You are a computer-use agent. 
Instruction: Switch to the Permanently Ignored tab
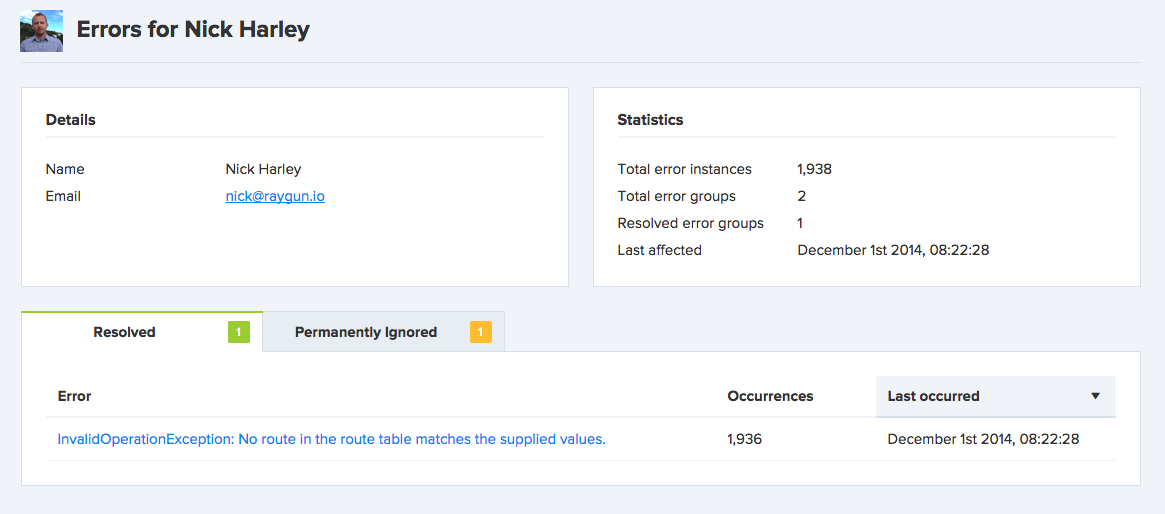coord(365,332)
